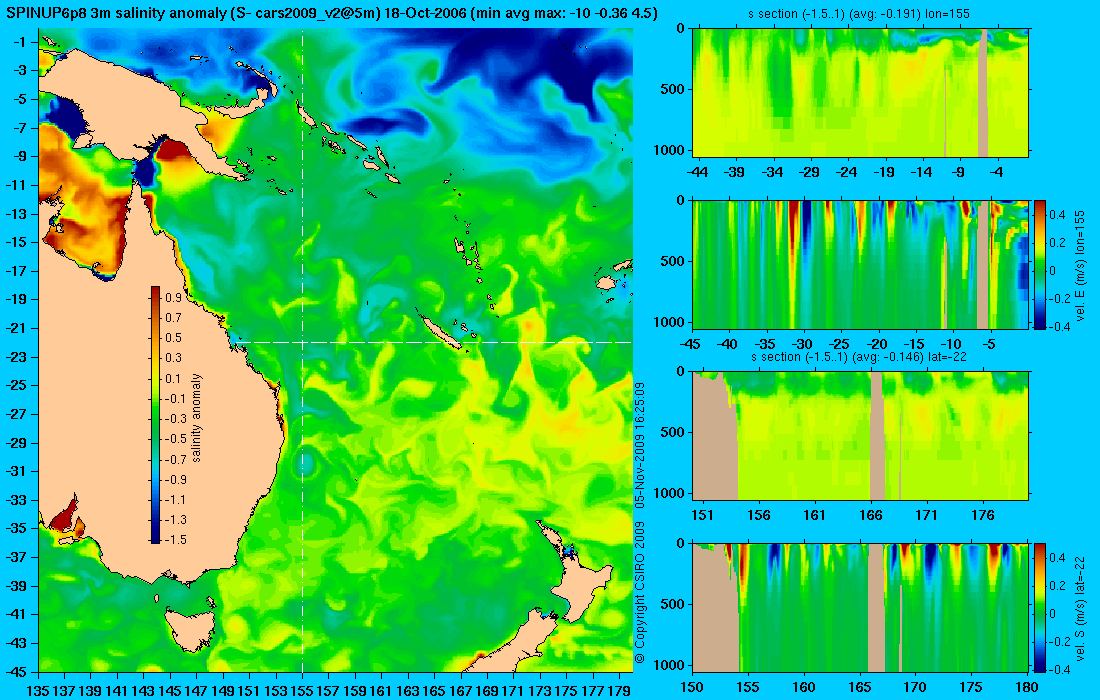Click the '176' tick below the lat=-22 salinity section
The width and height of the screenshot is (1100, 700).
click(984, 515)
